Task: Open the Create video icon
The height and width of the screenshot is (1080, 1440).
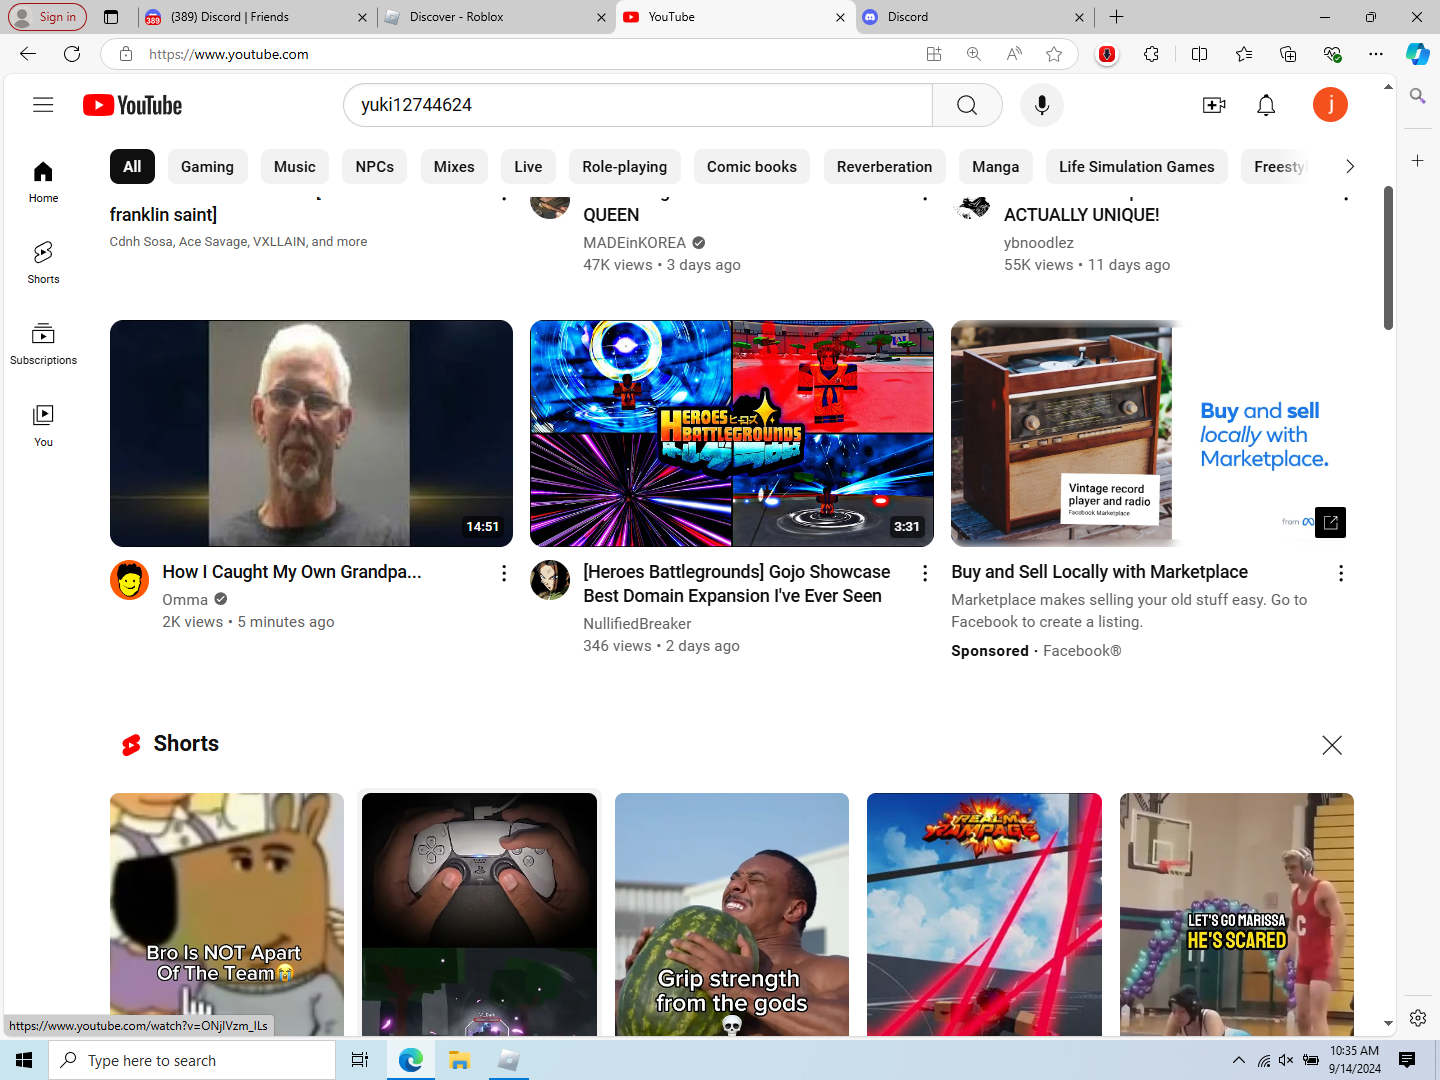Action: click(x=1214, y=105)
